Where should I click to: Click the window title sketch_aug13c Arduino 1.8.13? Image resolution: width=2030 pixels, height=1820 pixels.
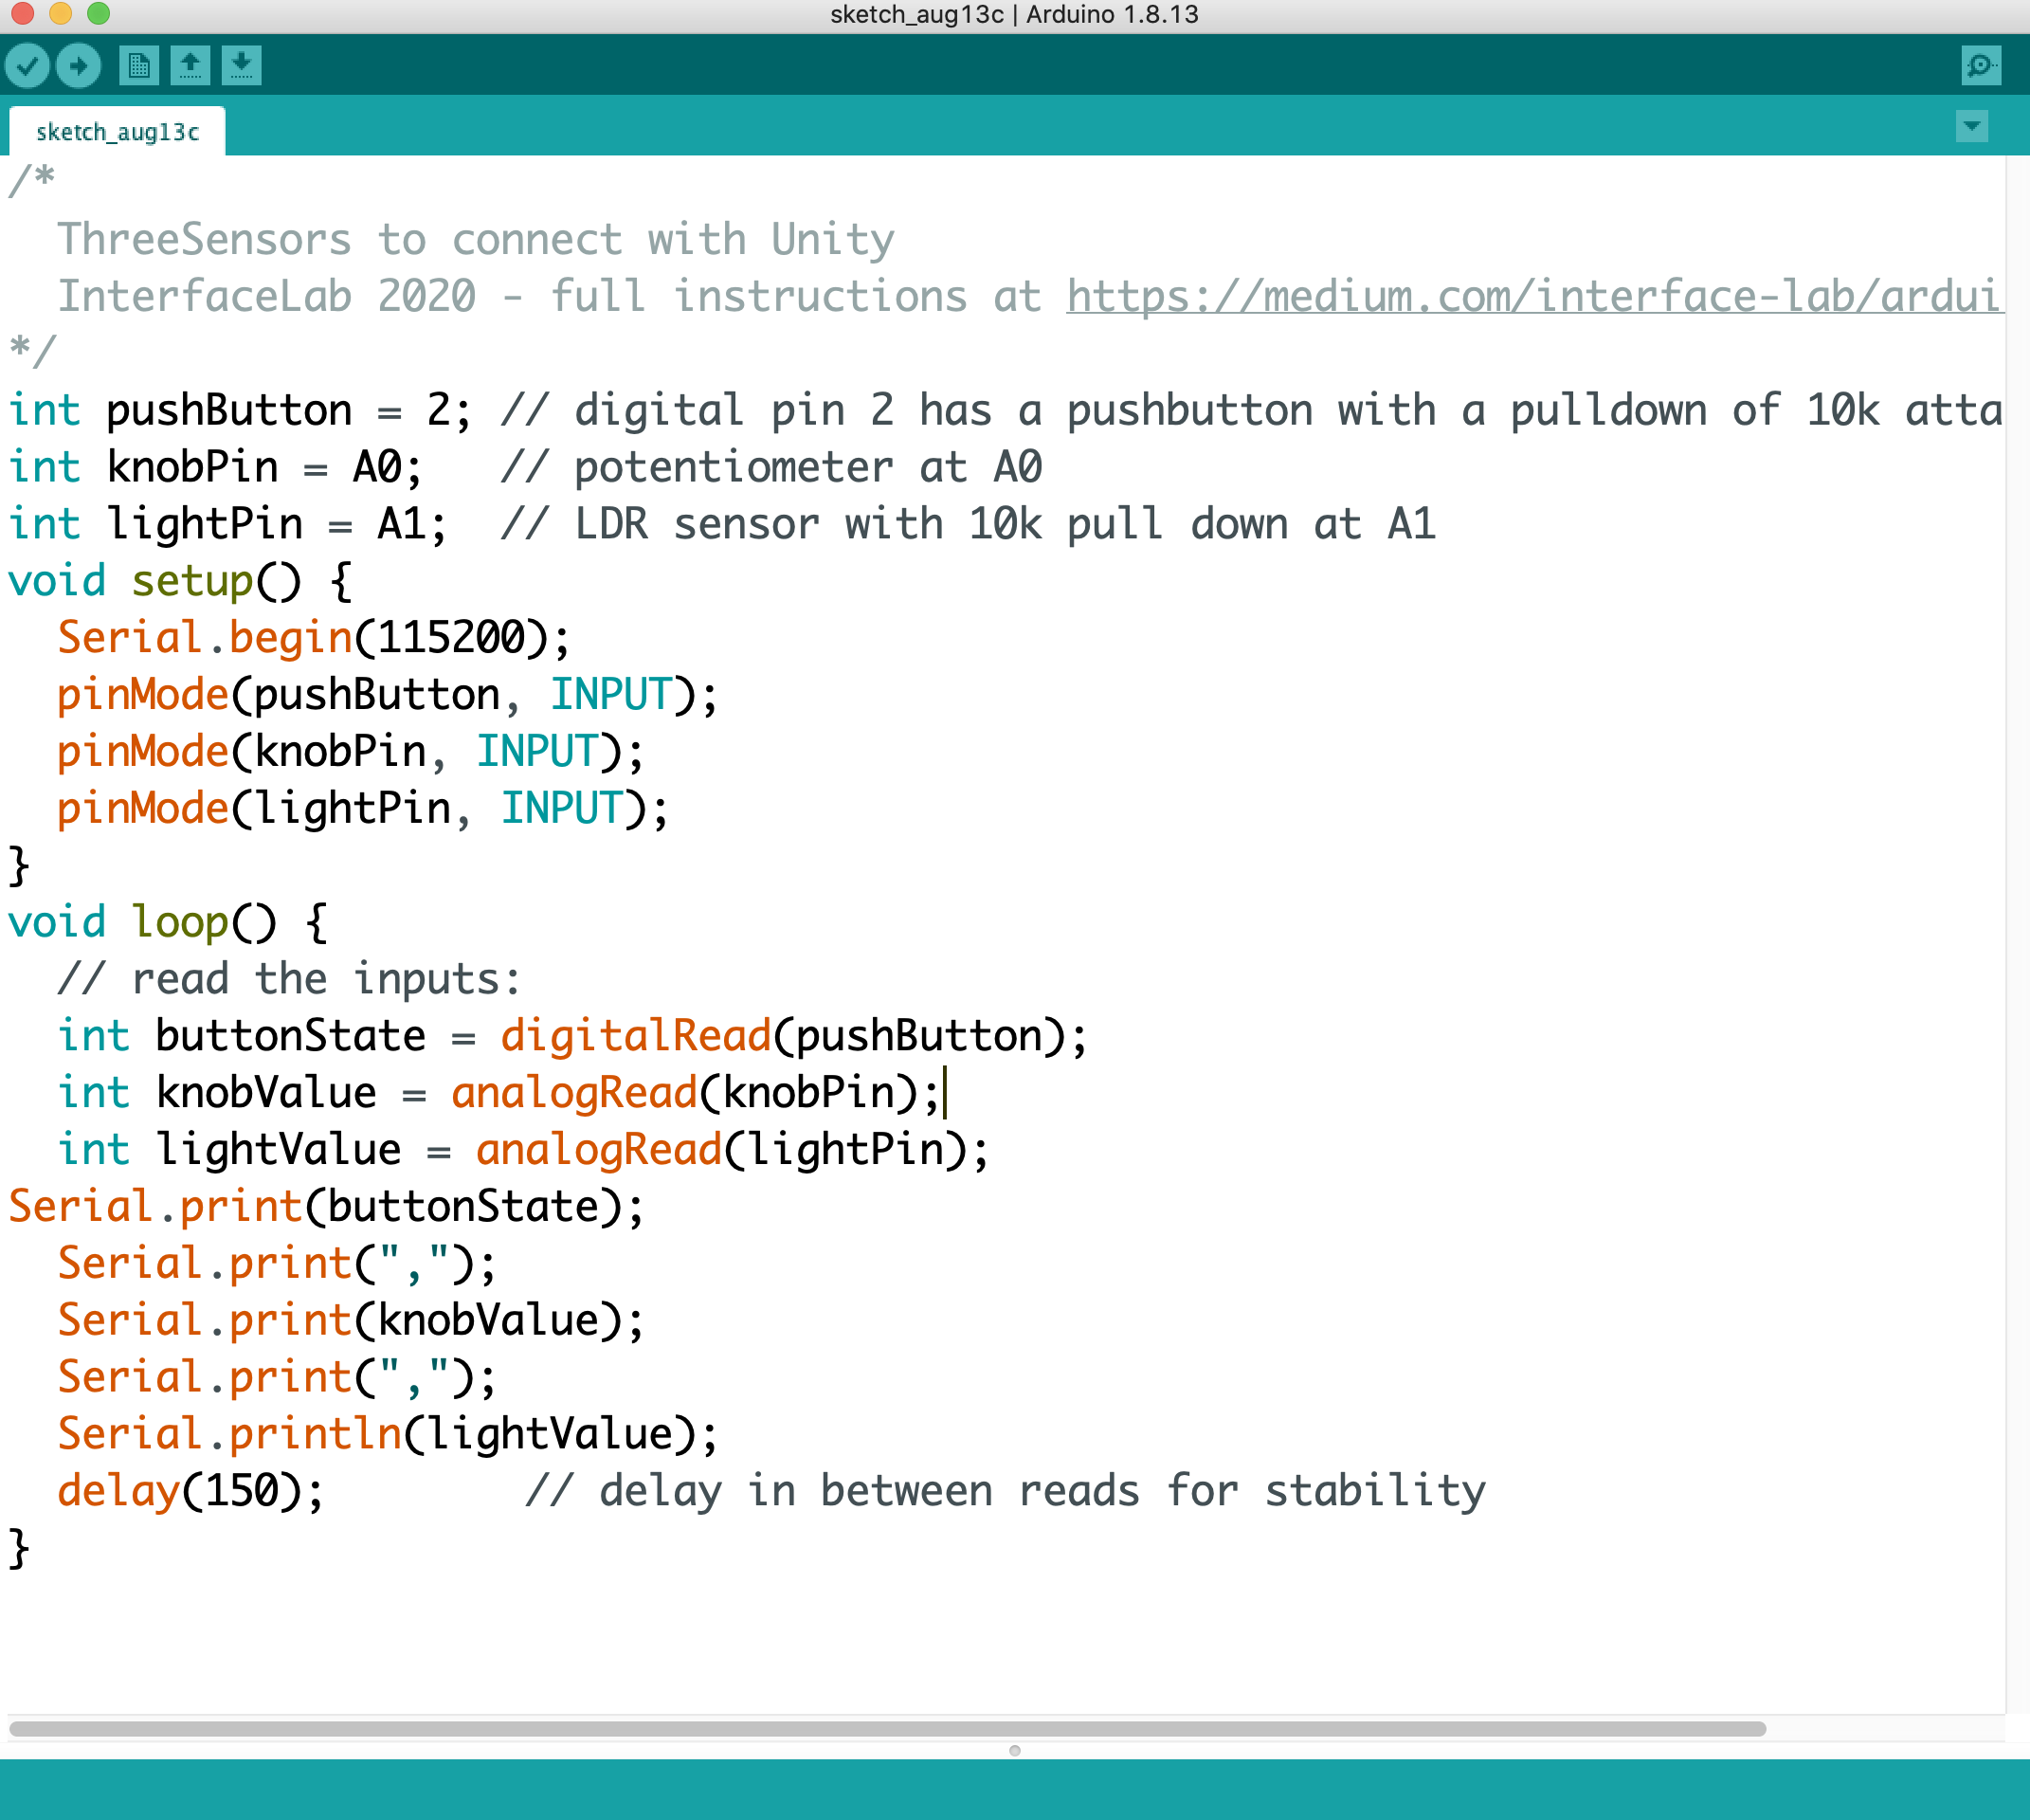pyautogui.click(x=1014, y=14)
